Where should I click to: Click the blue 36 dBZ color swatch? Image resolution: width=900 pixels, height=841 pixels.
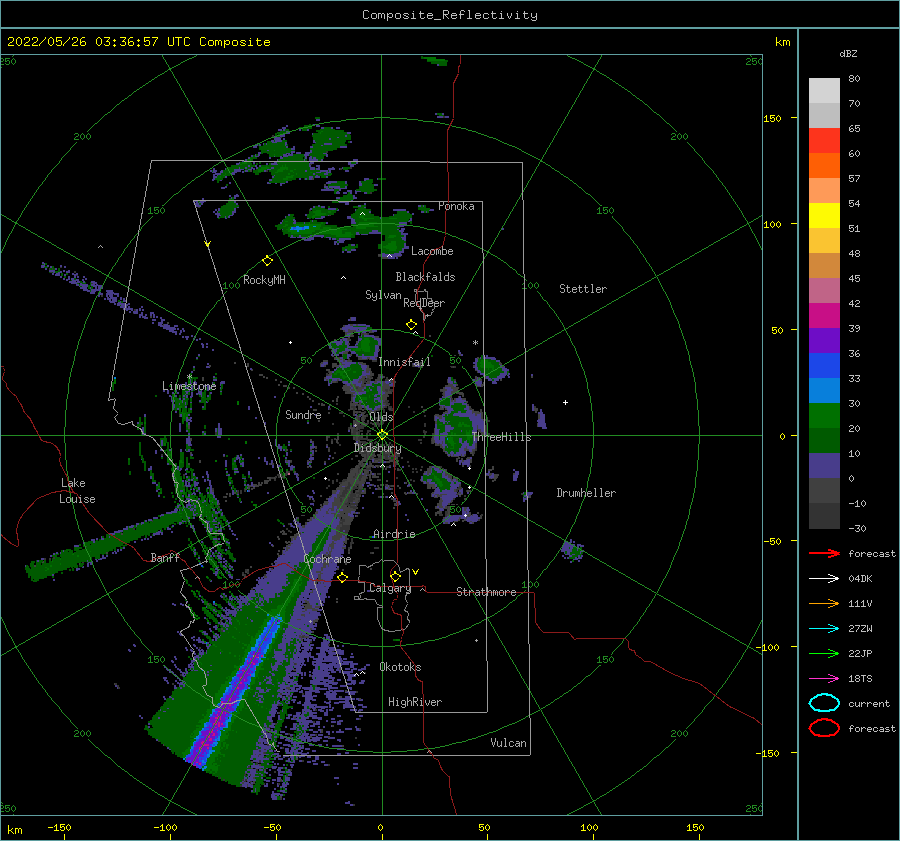tap(824, 365)
